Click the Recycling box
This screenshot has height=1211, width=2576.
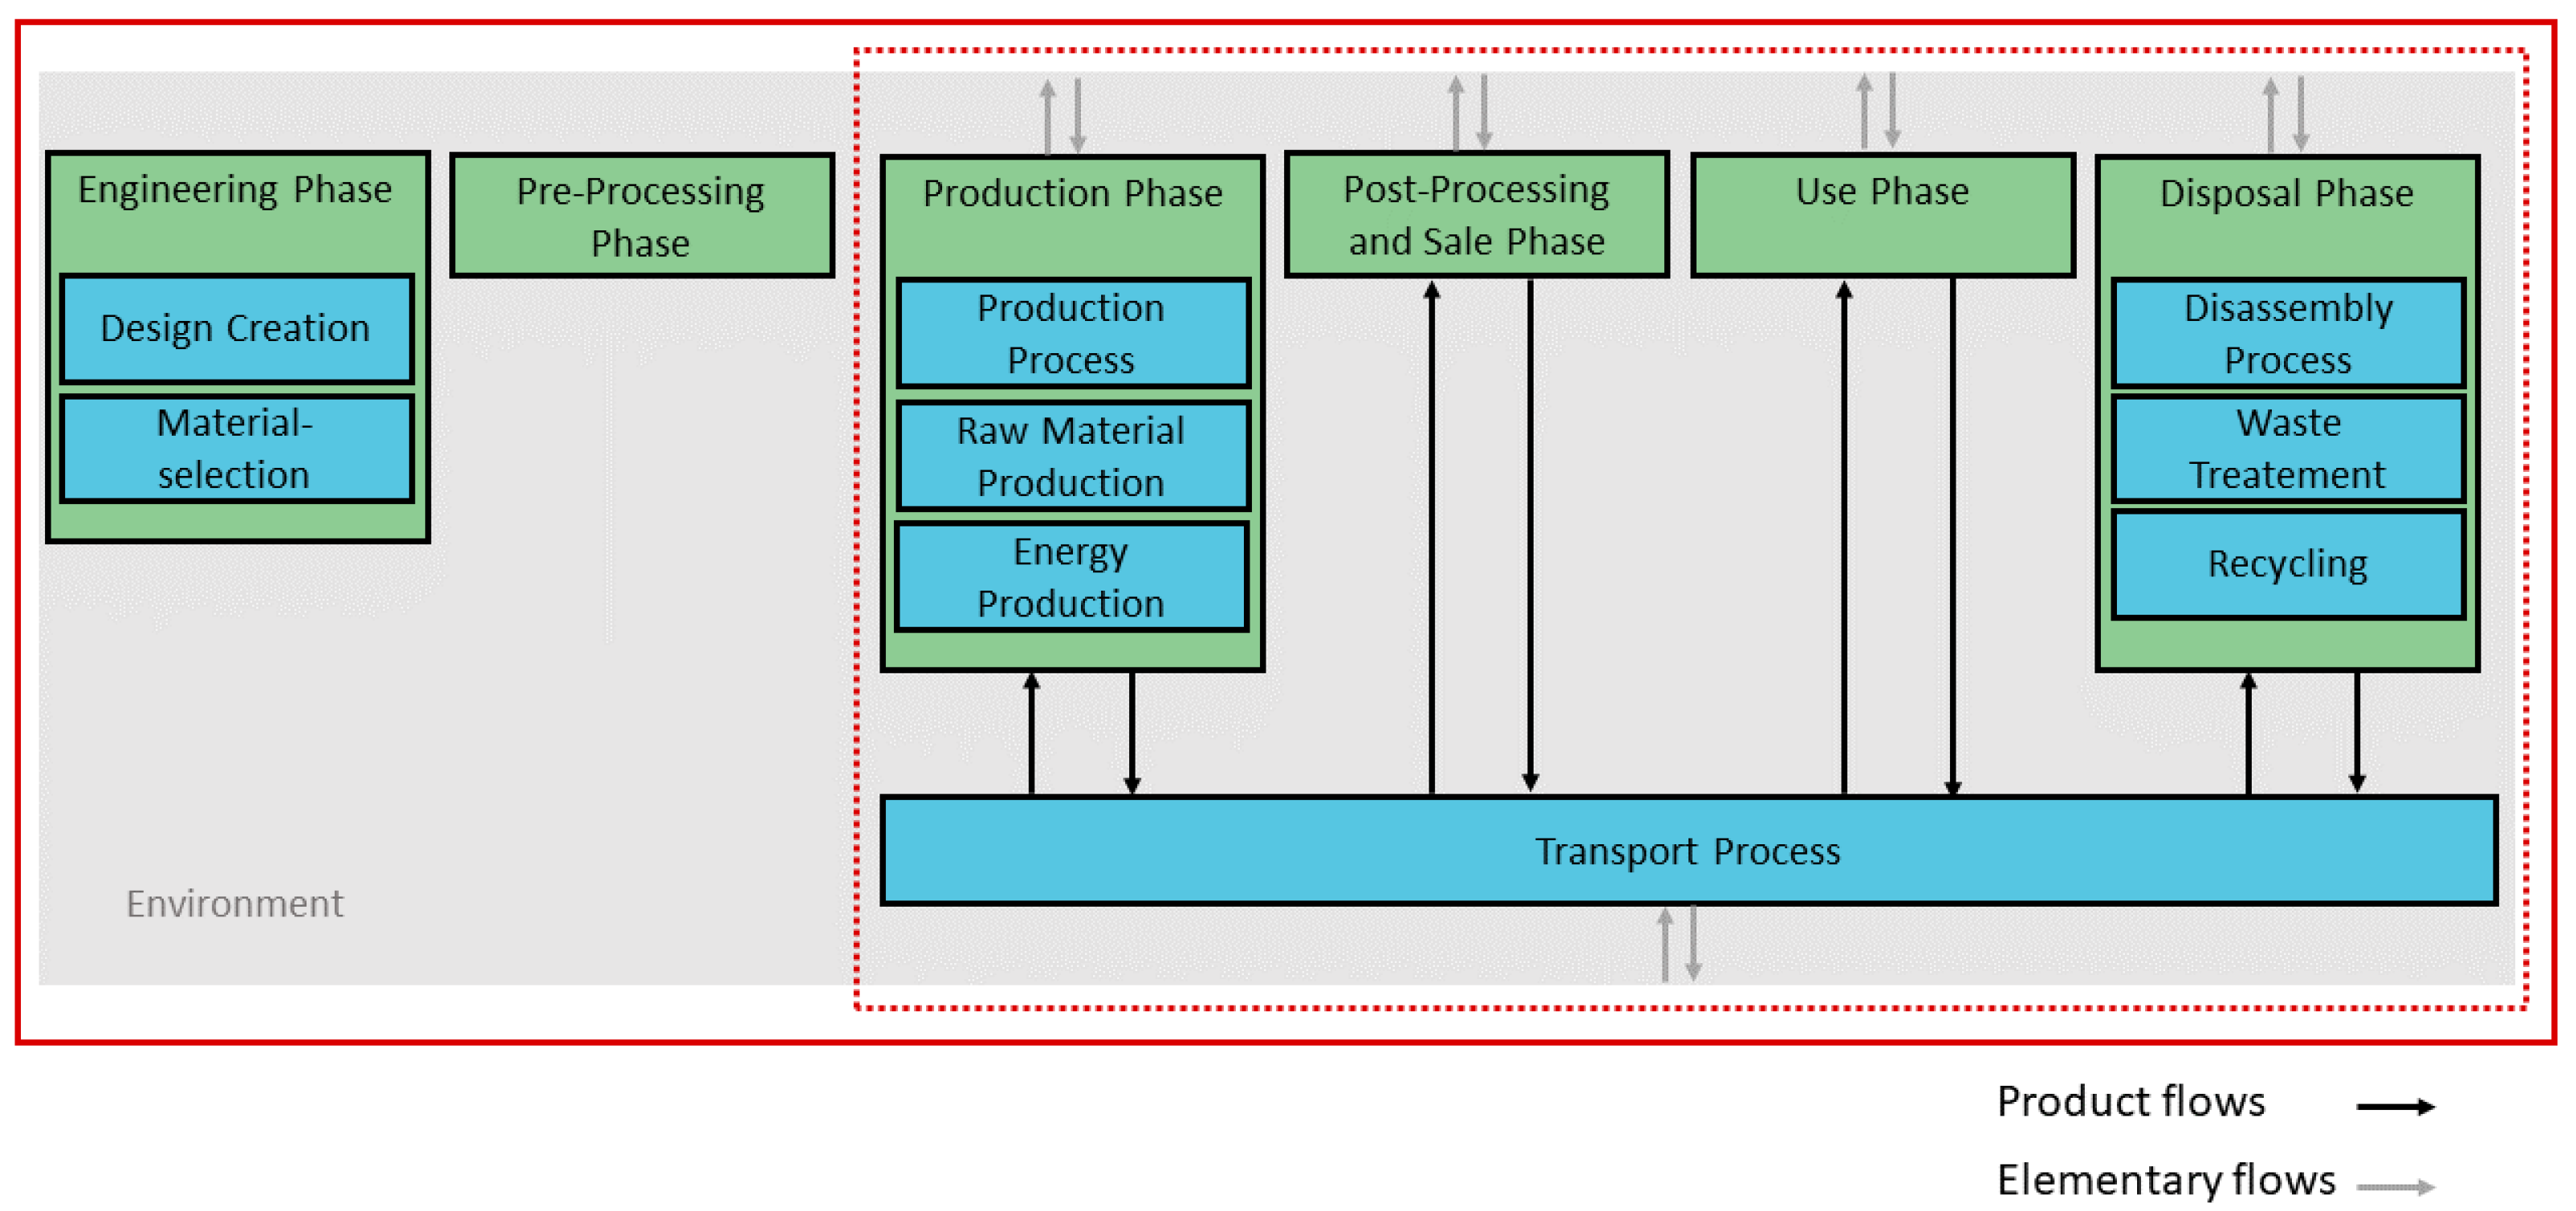coord(2288,565)
